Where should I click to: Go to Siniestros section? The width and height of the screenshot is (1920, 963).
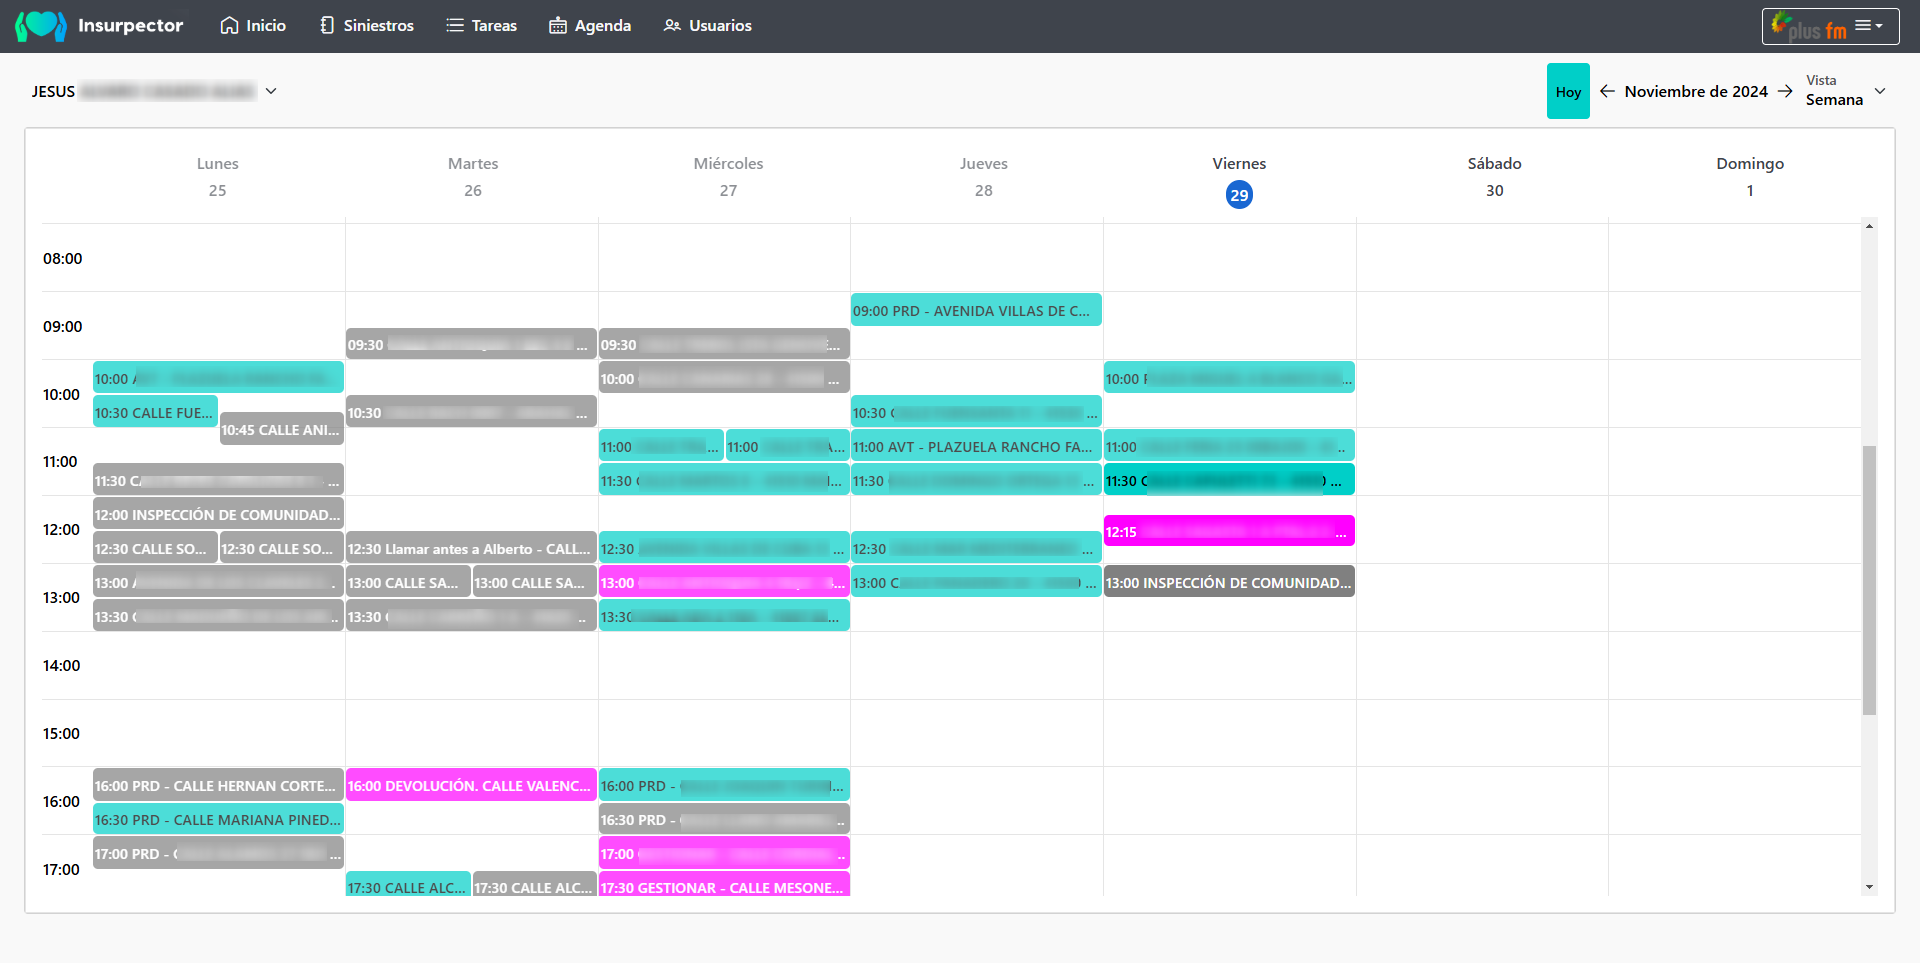pyautogui.click(x=367, y=25)
